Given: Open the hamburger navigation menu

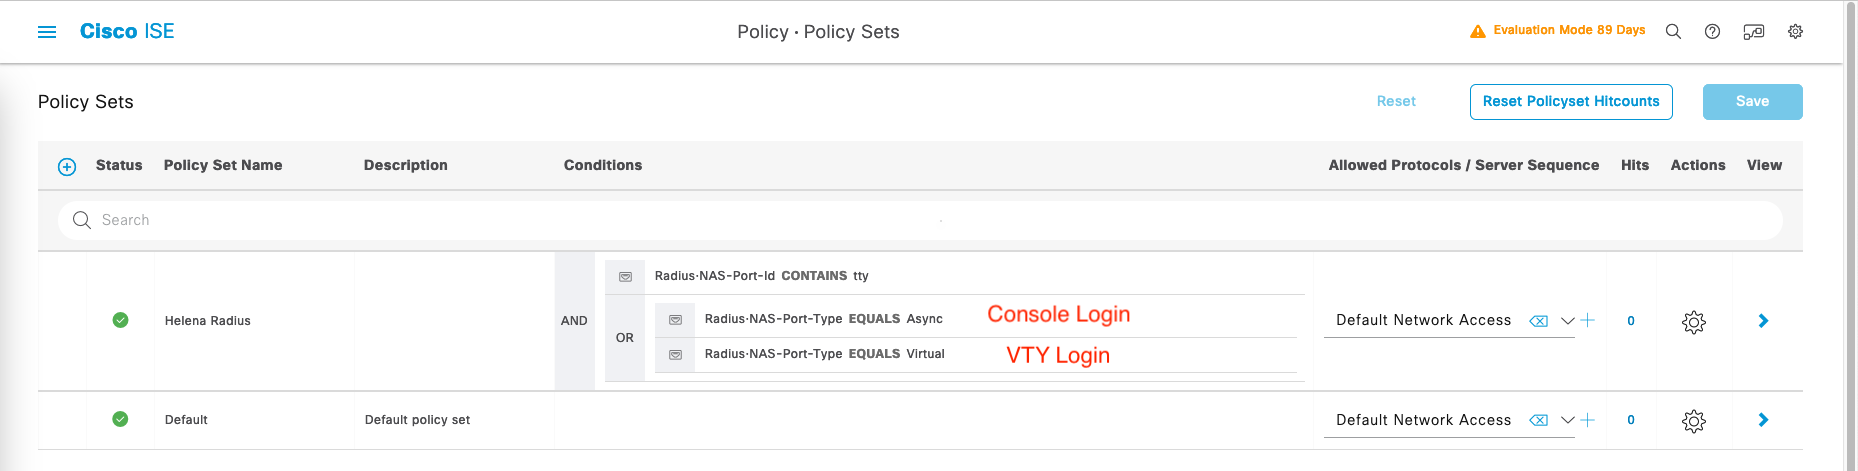Looking at the screenshot, I should (x=47, y=32).
